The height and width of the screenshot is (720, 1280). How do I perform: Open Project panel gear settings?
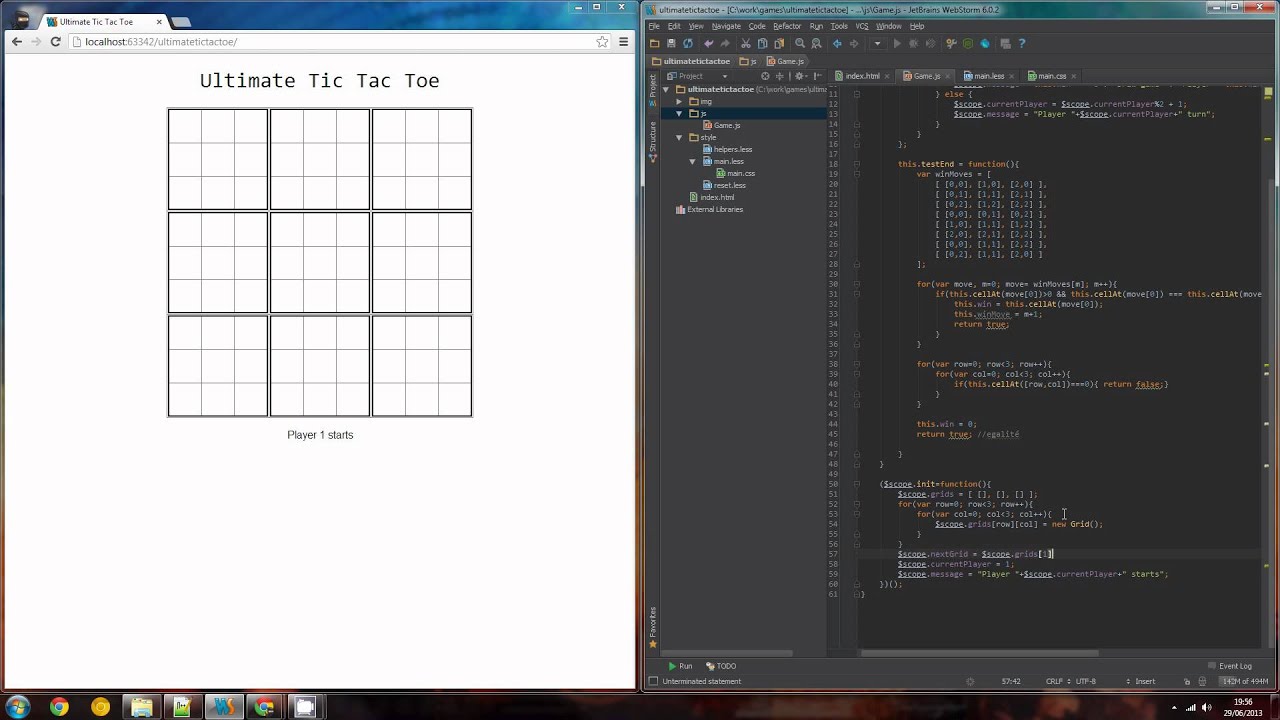[x=800, y=76]
